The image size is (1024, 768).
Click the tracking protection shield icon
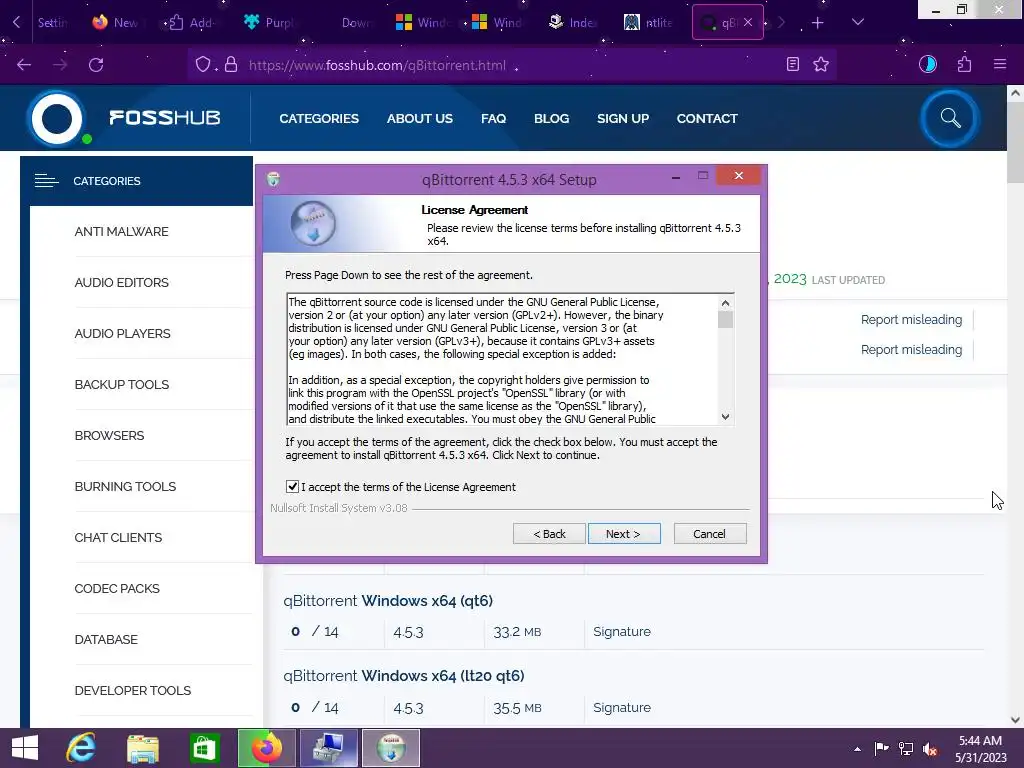click(x=203, y=65)
